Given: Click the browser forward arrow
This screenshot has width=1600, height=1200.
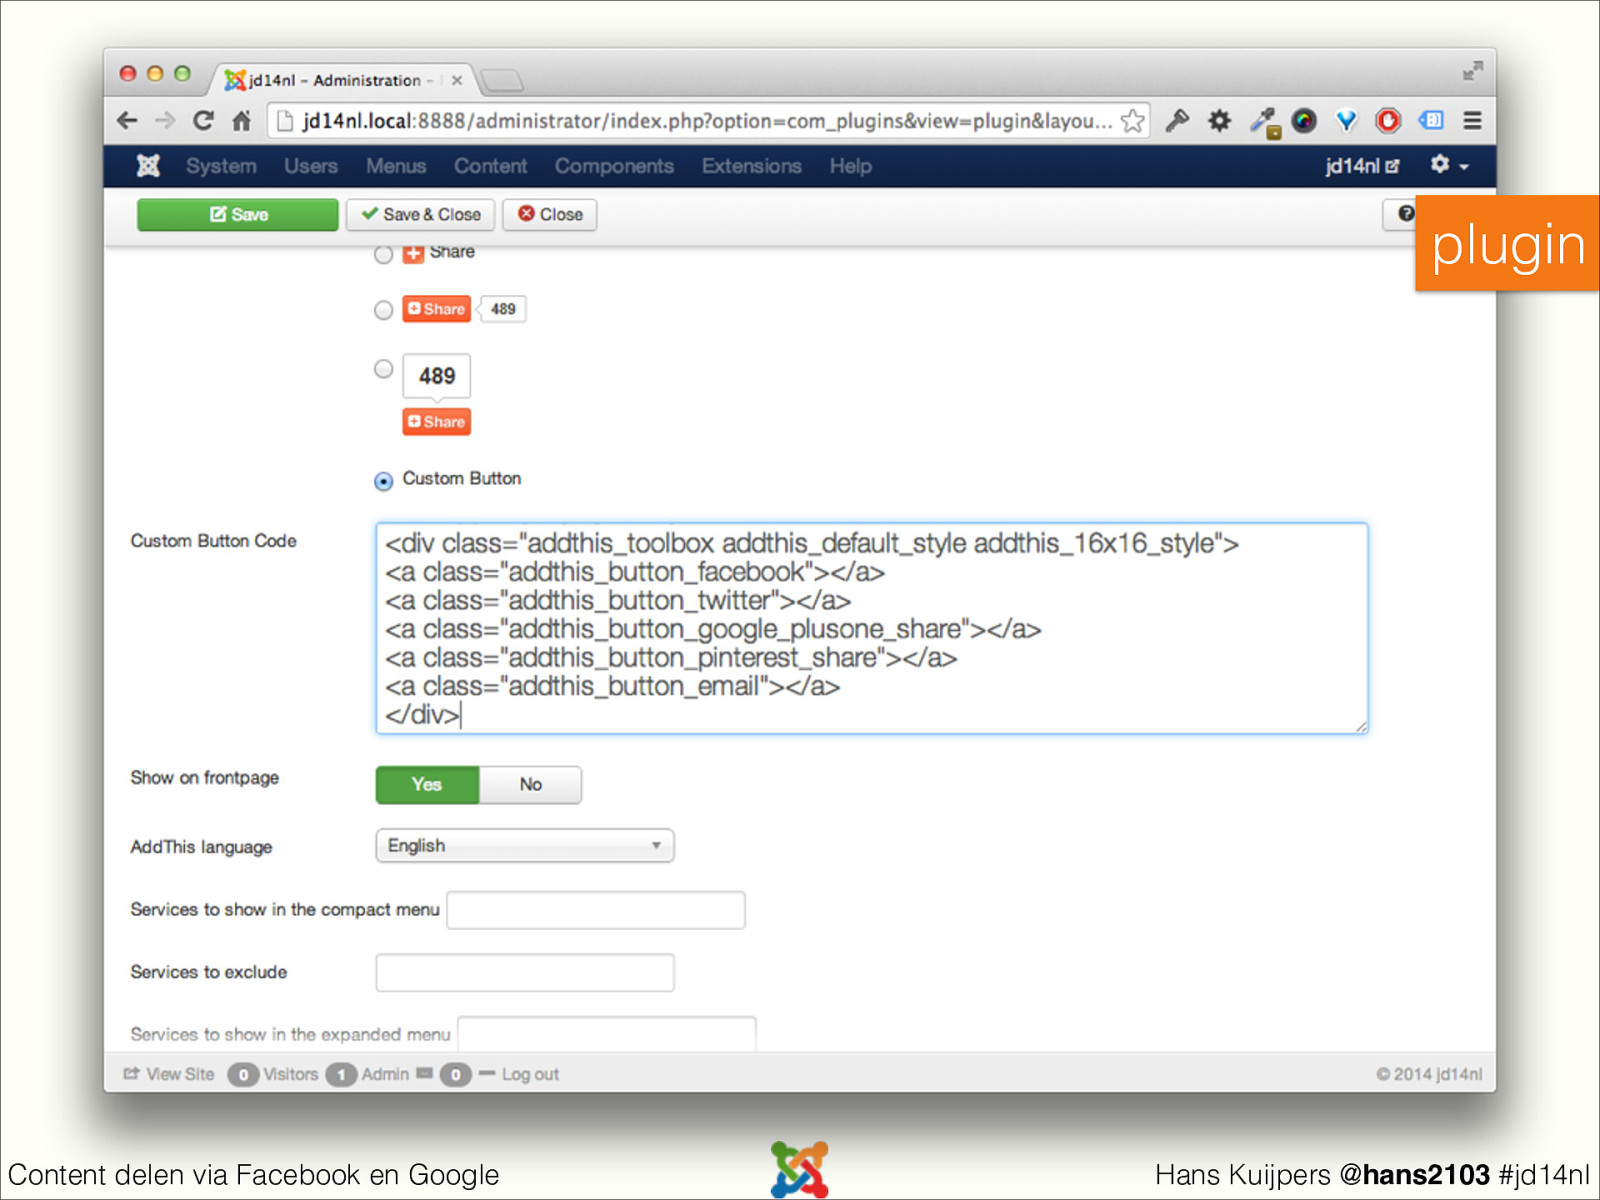Looking at the screenshot, I should click(165, 121).
